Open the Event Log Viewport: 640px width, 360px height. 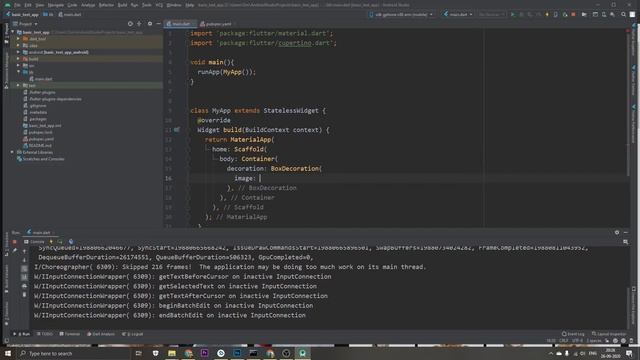(x=573, y=334)
